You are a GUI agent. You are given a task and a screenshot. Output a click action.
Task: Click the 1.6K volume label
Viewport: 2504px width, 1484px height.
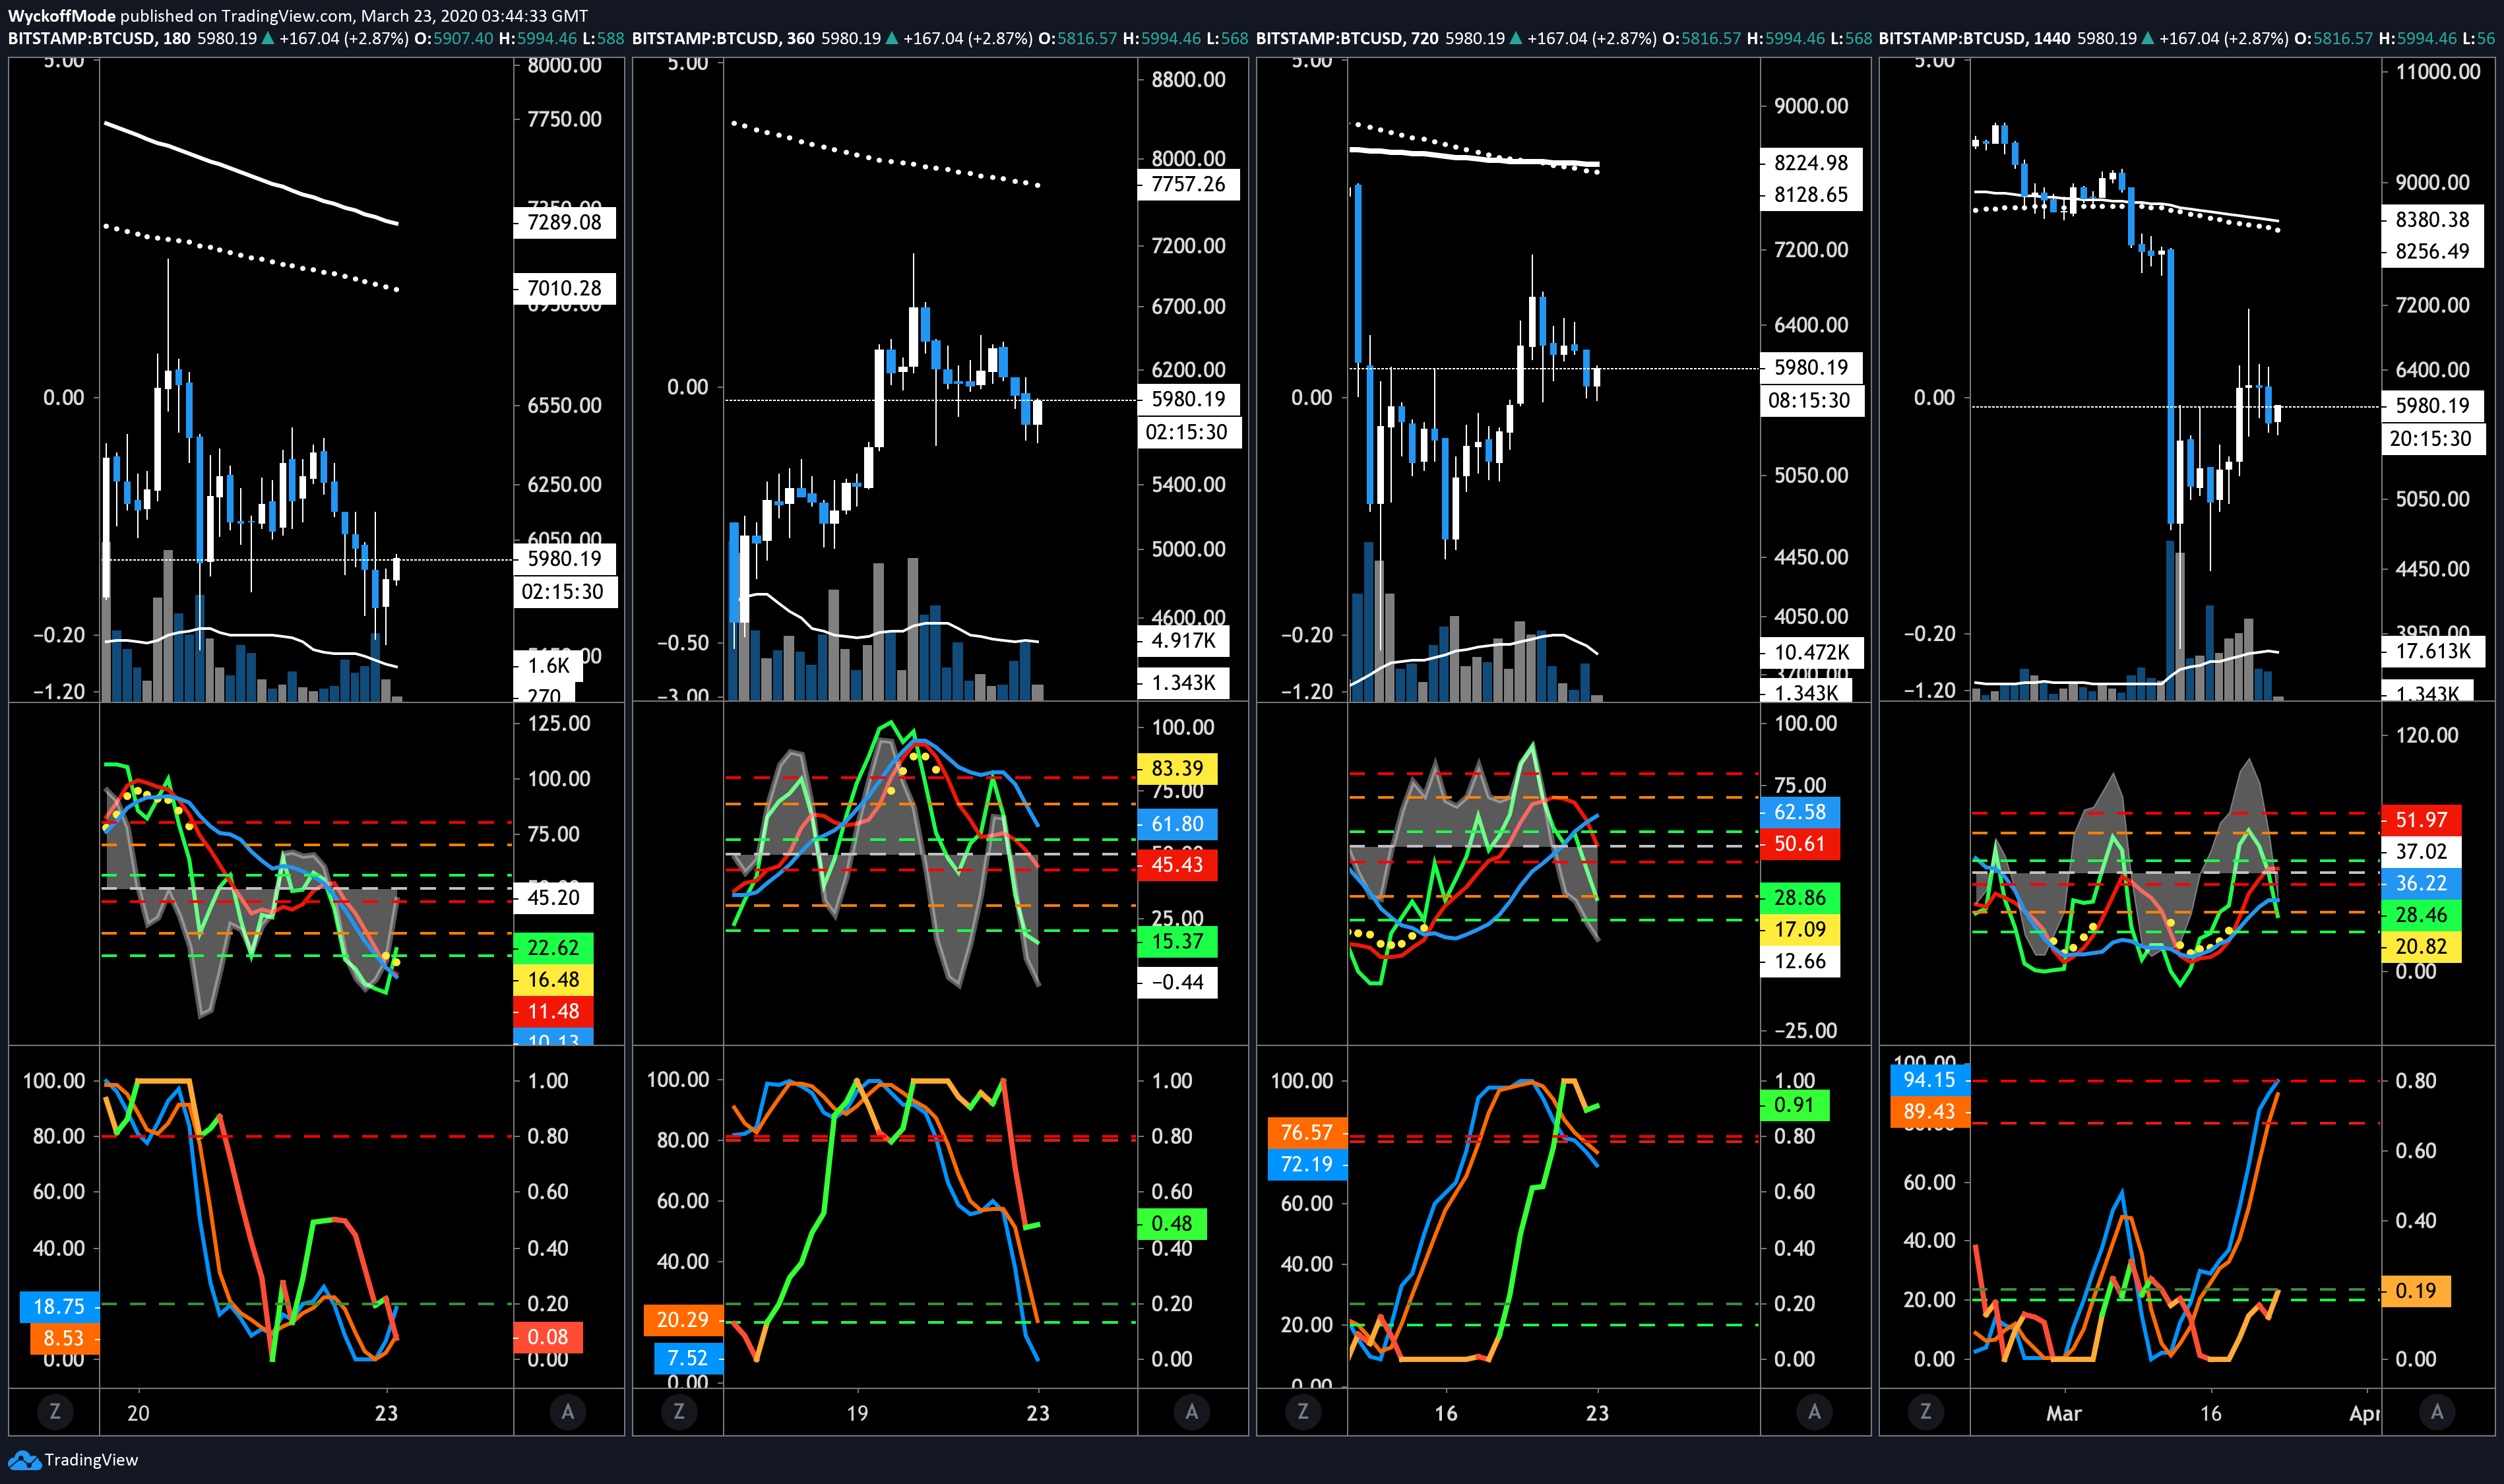pos(549,665)
